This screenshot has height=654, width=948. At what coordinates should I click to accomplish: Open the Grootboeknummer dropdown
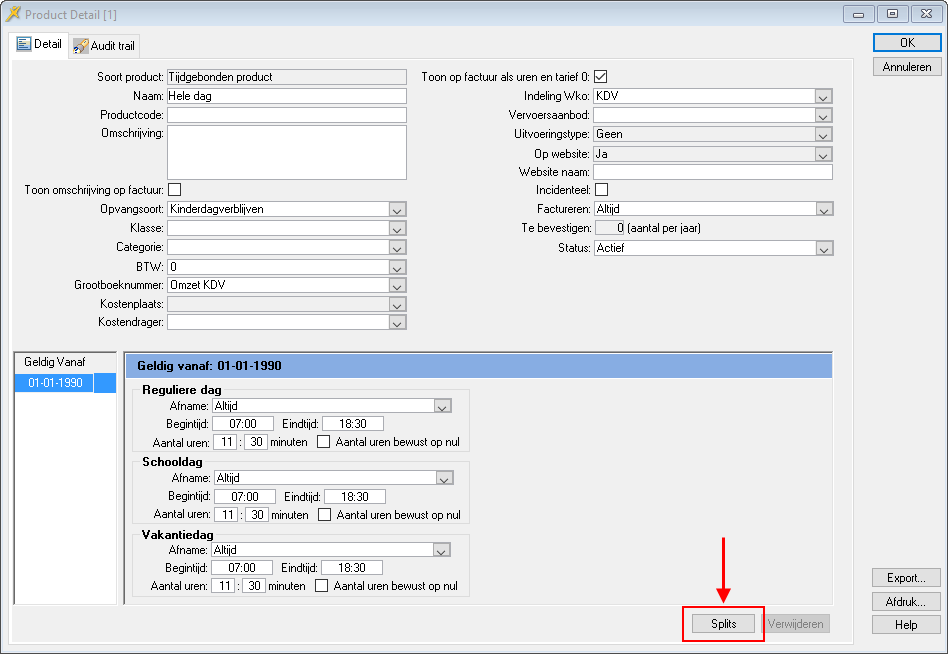click(397, 285)
